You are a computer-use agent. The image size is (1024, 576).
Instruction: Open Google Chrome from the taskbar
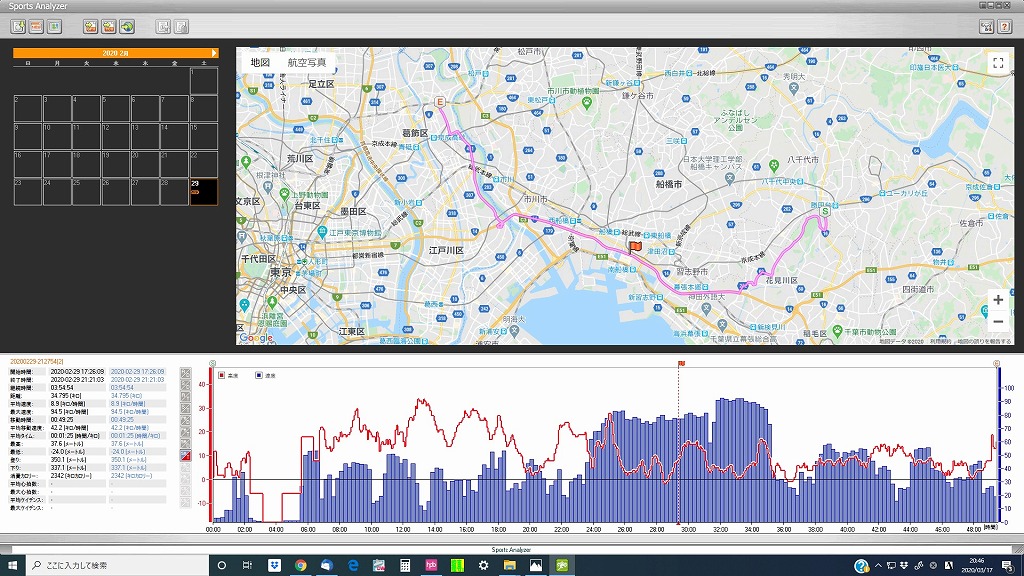300,565
